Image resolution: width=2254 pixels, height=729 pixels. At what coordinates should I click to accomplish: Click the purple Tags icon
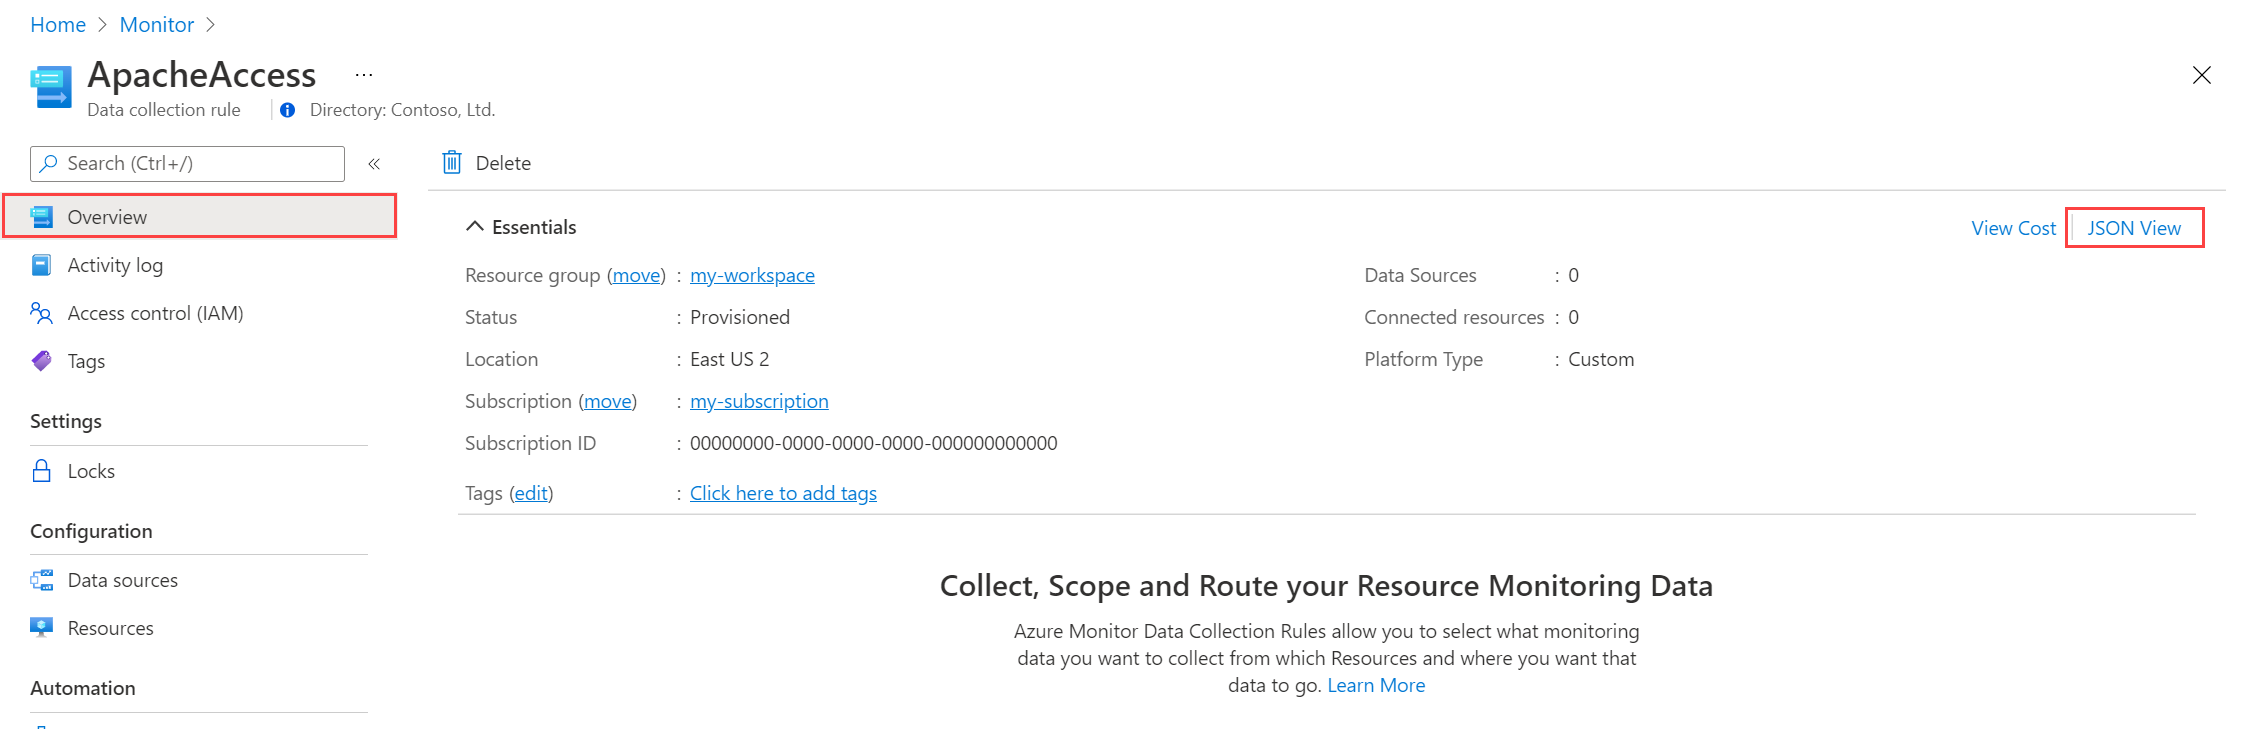42,361
